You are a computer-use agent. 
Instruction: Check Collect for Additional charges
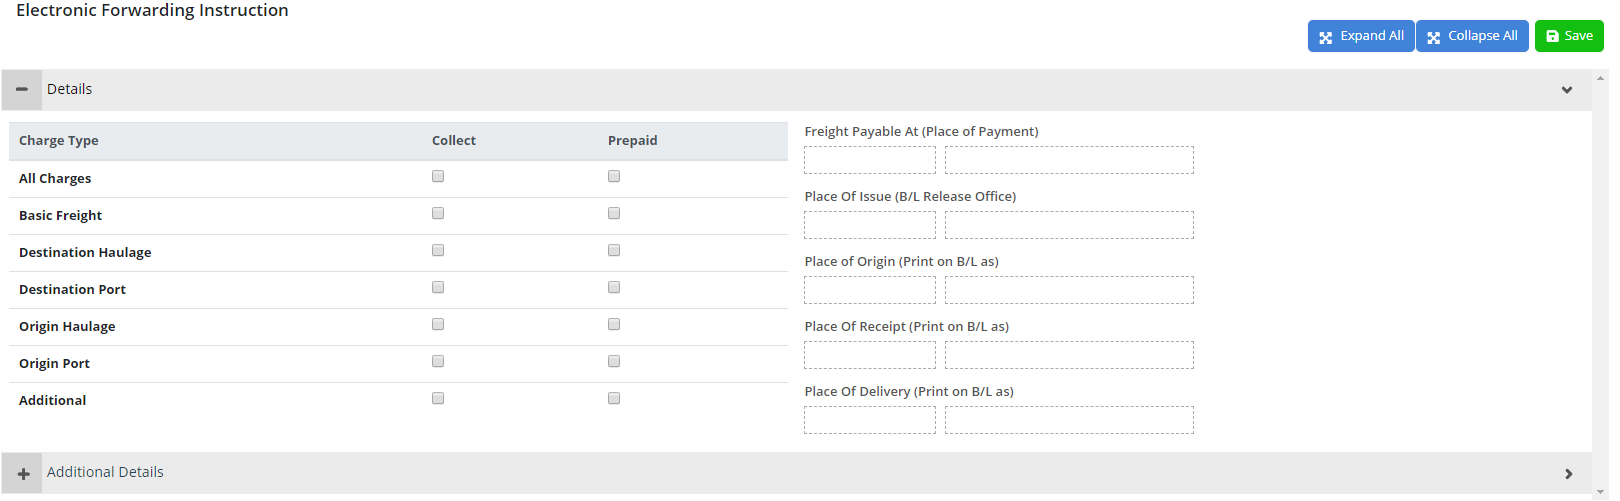(x=438, y=399)
